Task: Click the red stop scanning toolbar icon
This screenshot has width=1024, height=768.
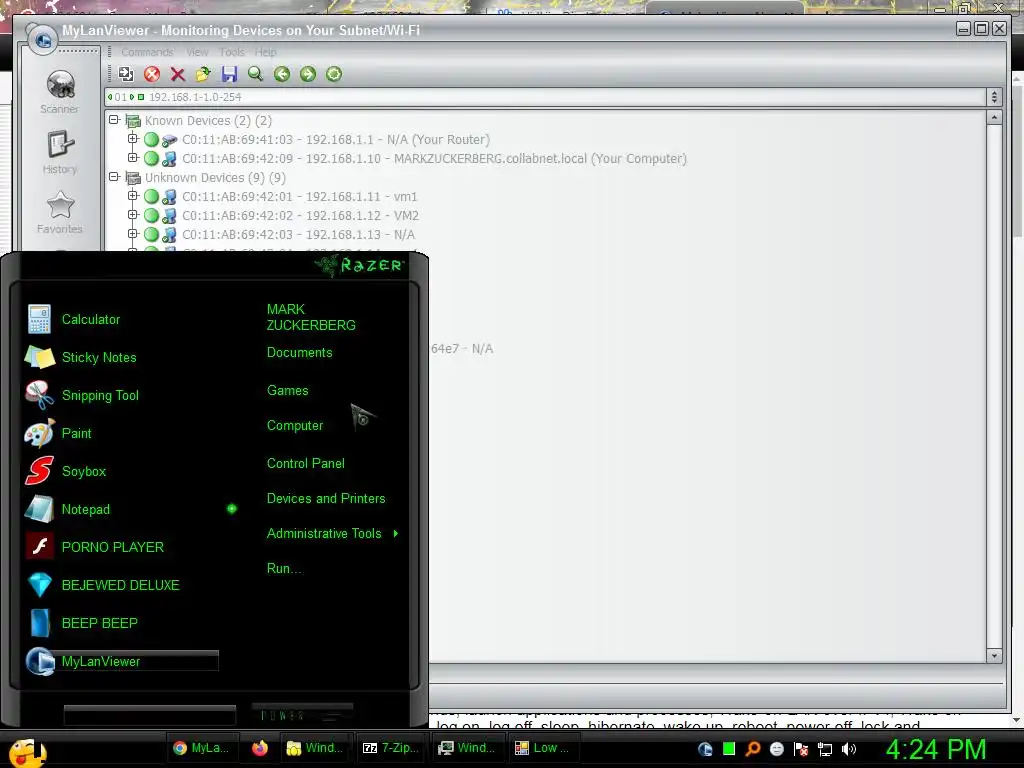Action: click(152, 74)
